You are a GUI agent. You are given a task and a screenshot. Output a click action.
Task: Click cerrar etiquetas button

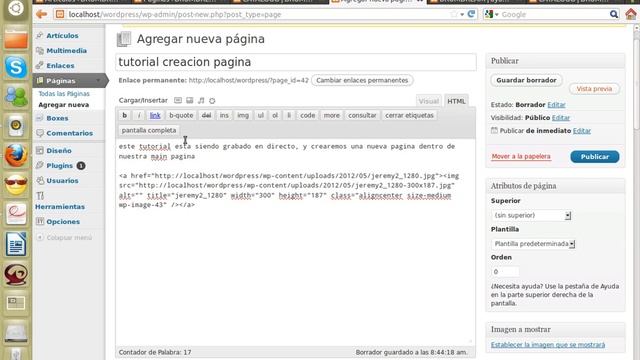pos(409,116)
